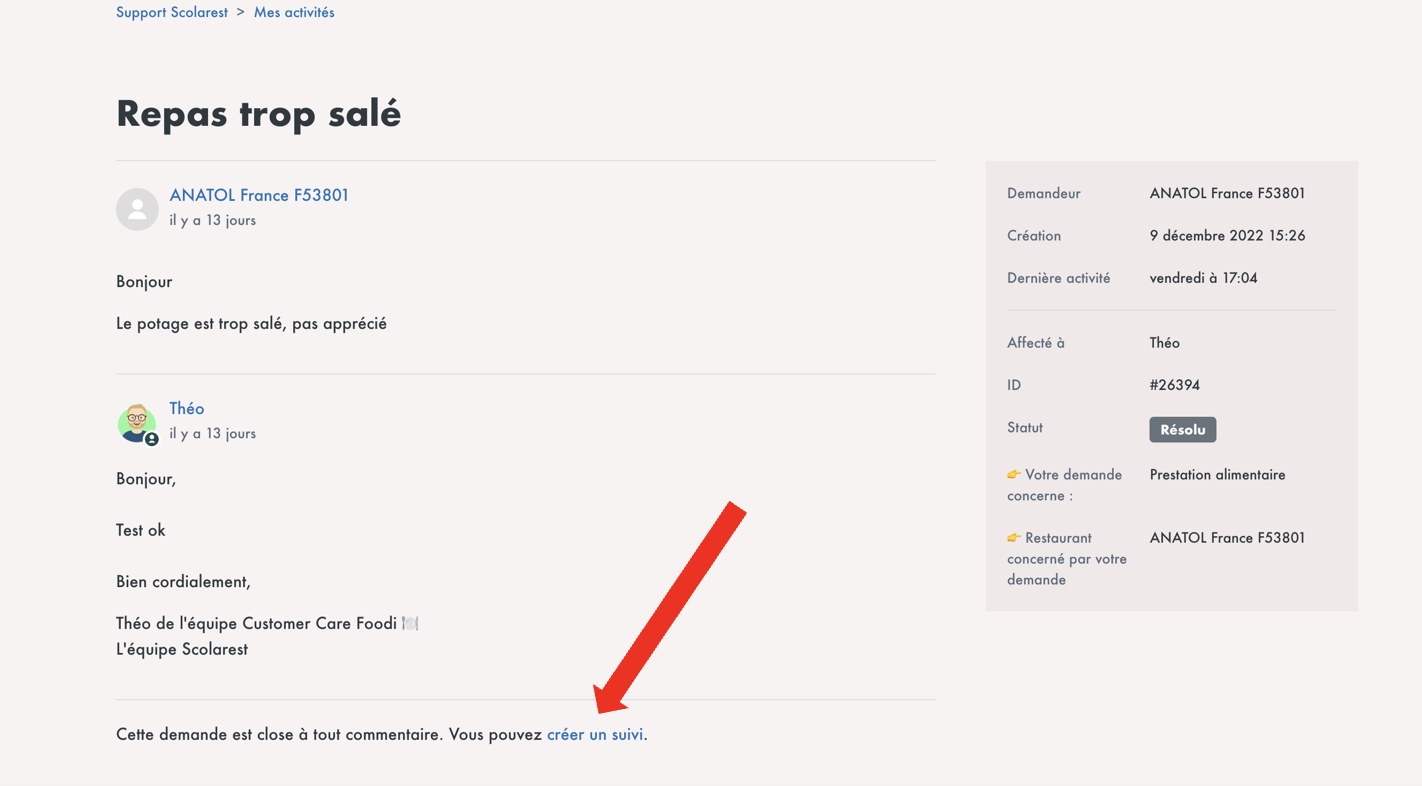
Task: Click the Repas trop salé title
Action: click(x=258, y=113)
